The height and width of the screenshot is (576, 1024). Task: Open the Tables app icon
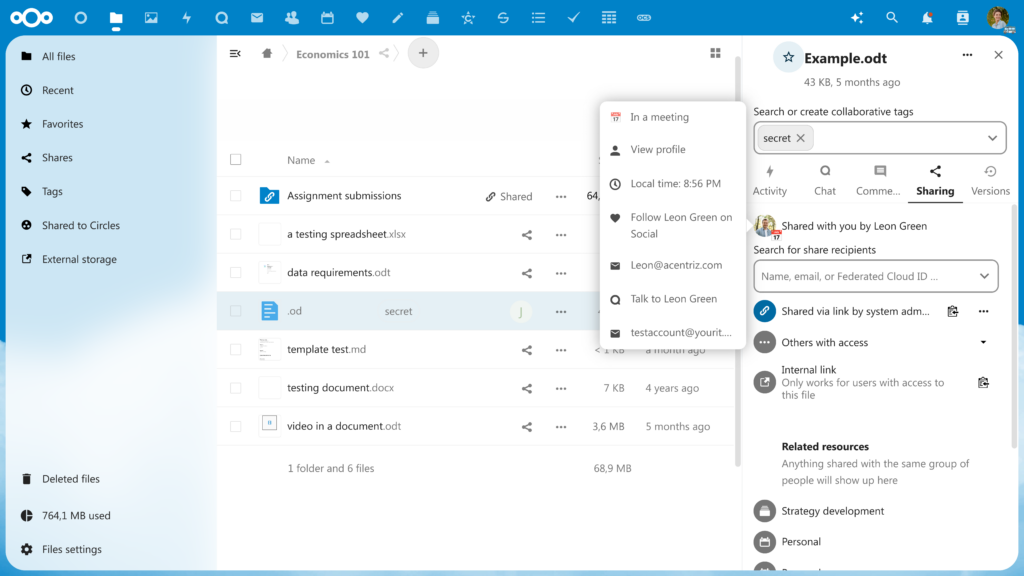point(608,17)
